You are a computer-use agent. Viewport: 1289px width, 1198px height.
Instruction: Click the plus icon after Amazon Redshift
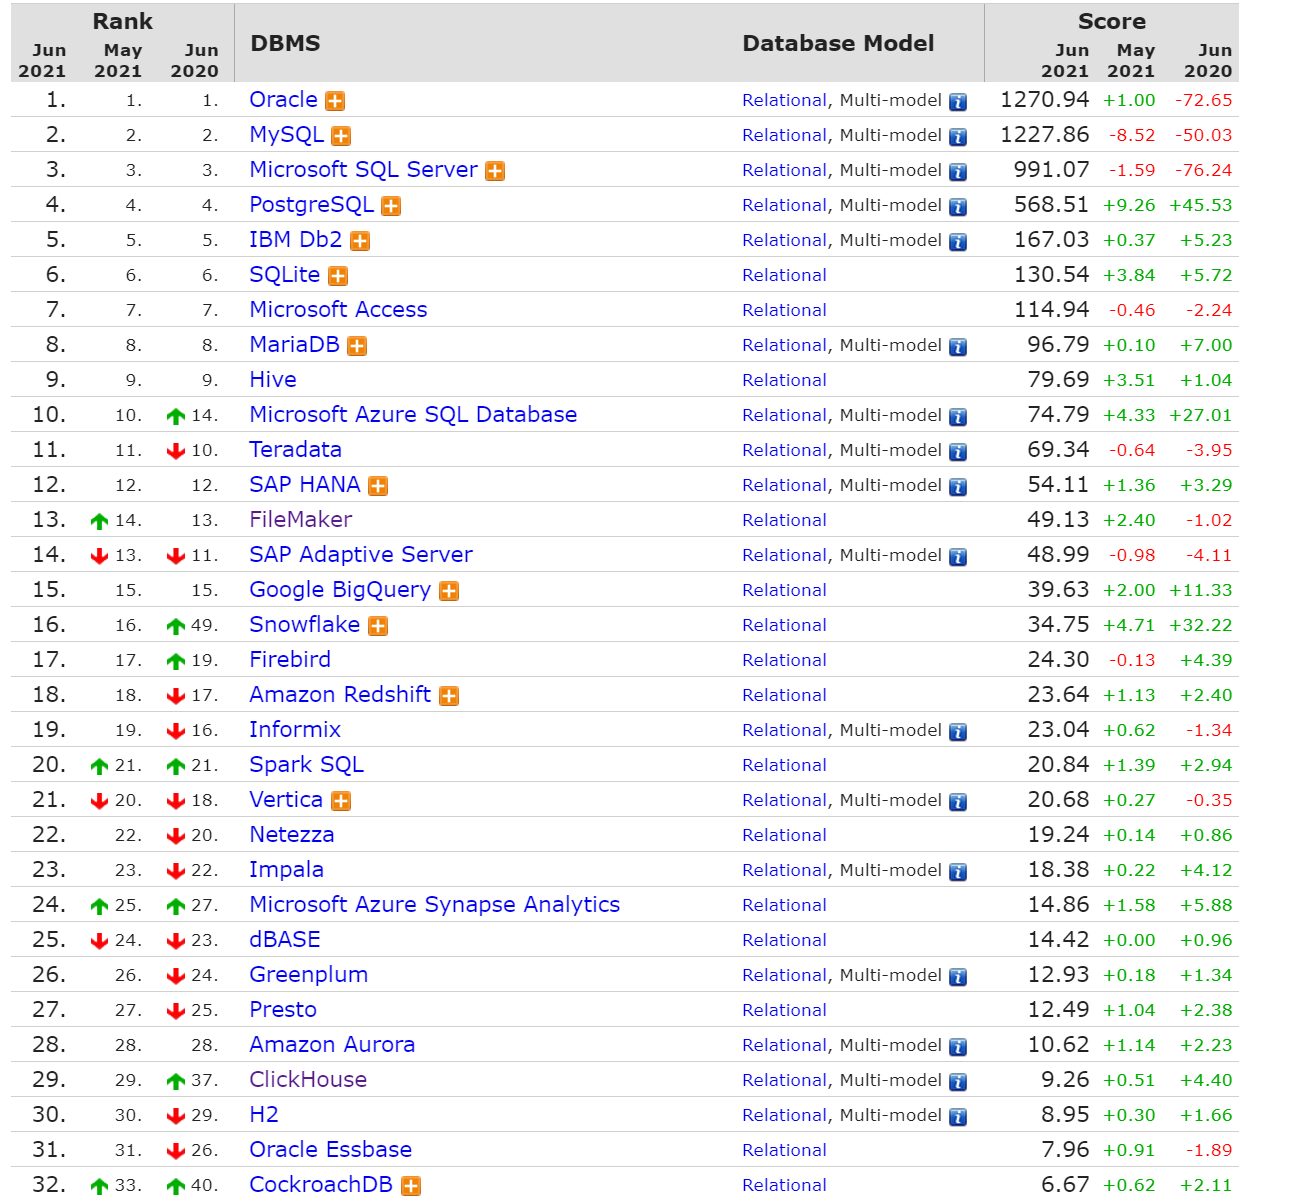[x=449, y=696]
